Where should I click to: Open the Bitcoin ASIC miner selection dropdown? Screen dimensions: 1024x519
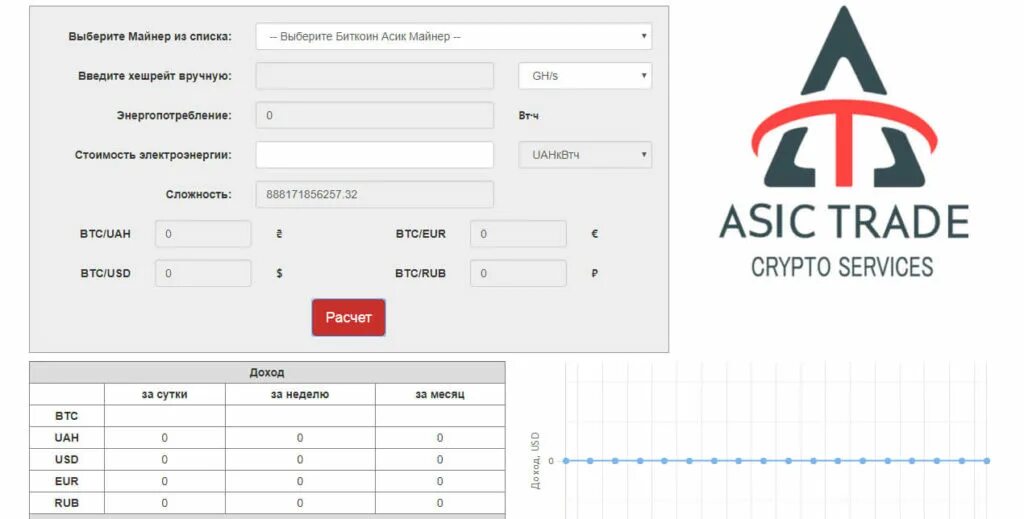[x=453, y=37]
